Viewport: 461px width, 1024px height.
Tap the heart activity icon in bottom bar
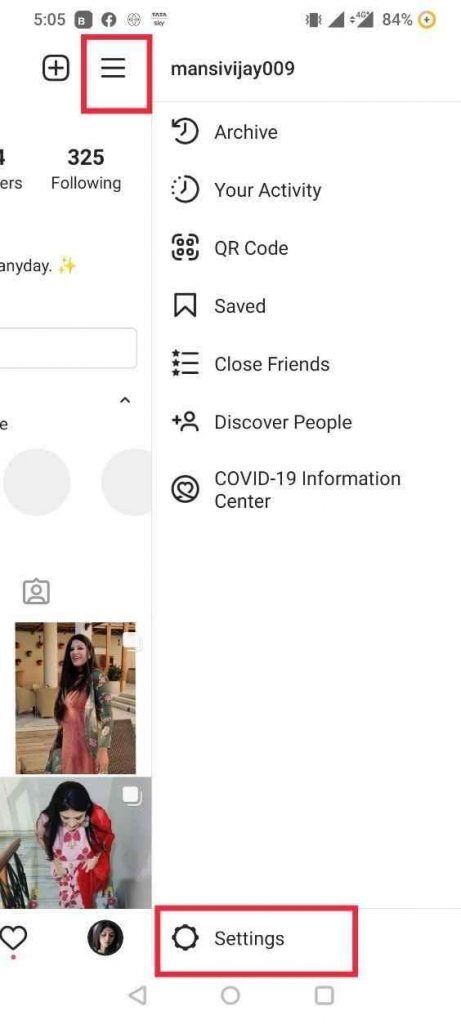click(x=13, y=938)
